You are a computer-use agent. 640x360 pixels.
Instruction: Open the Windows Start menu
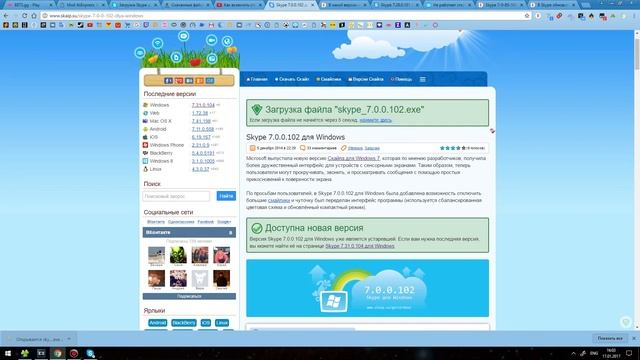pos(8,353)
